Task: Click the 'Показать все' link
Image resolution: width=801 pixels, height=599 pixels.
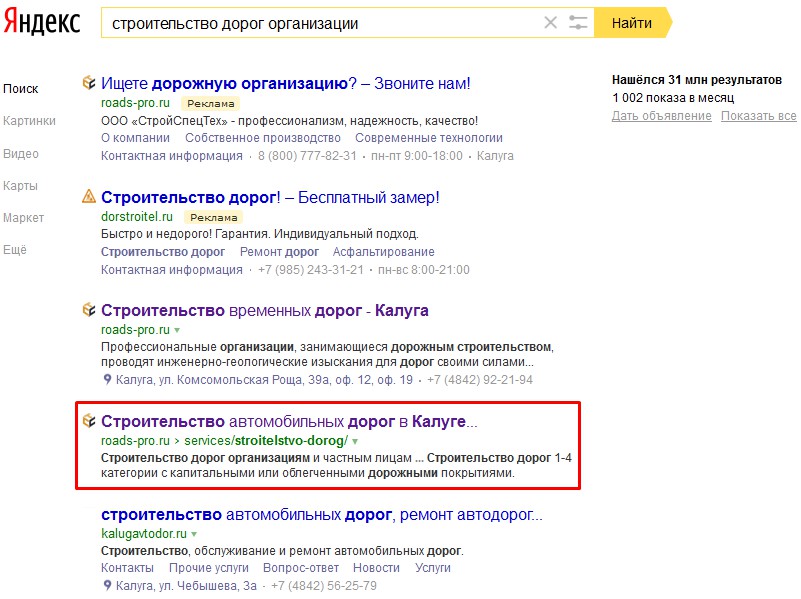Action: pyautogui.click(x=759, y=116)
